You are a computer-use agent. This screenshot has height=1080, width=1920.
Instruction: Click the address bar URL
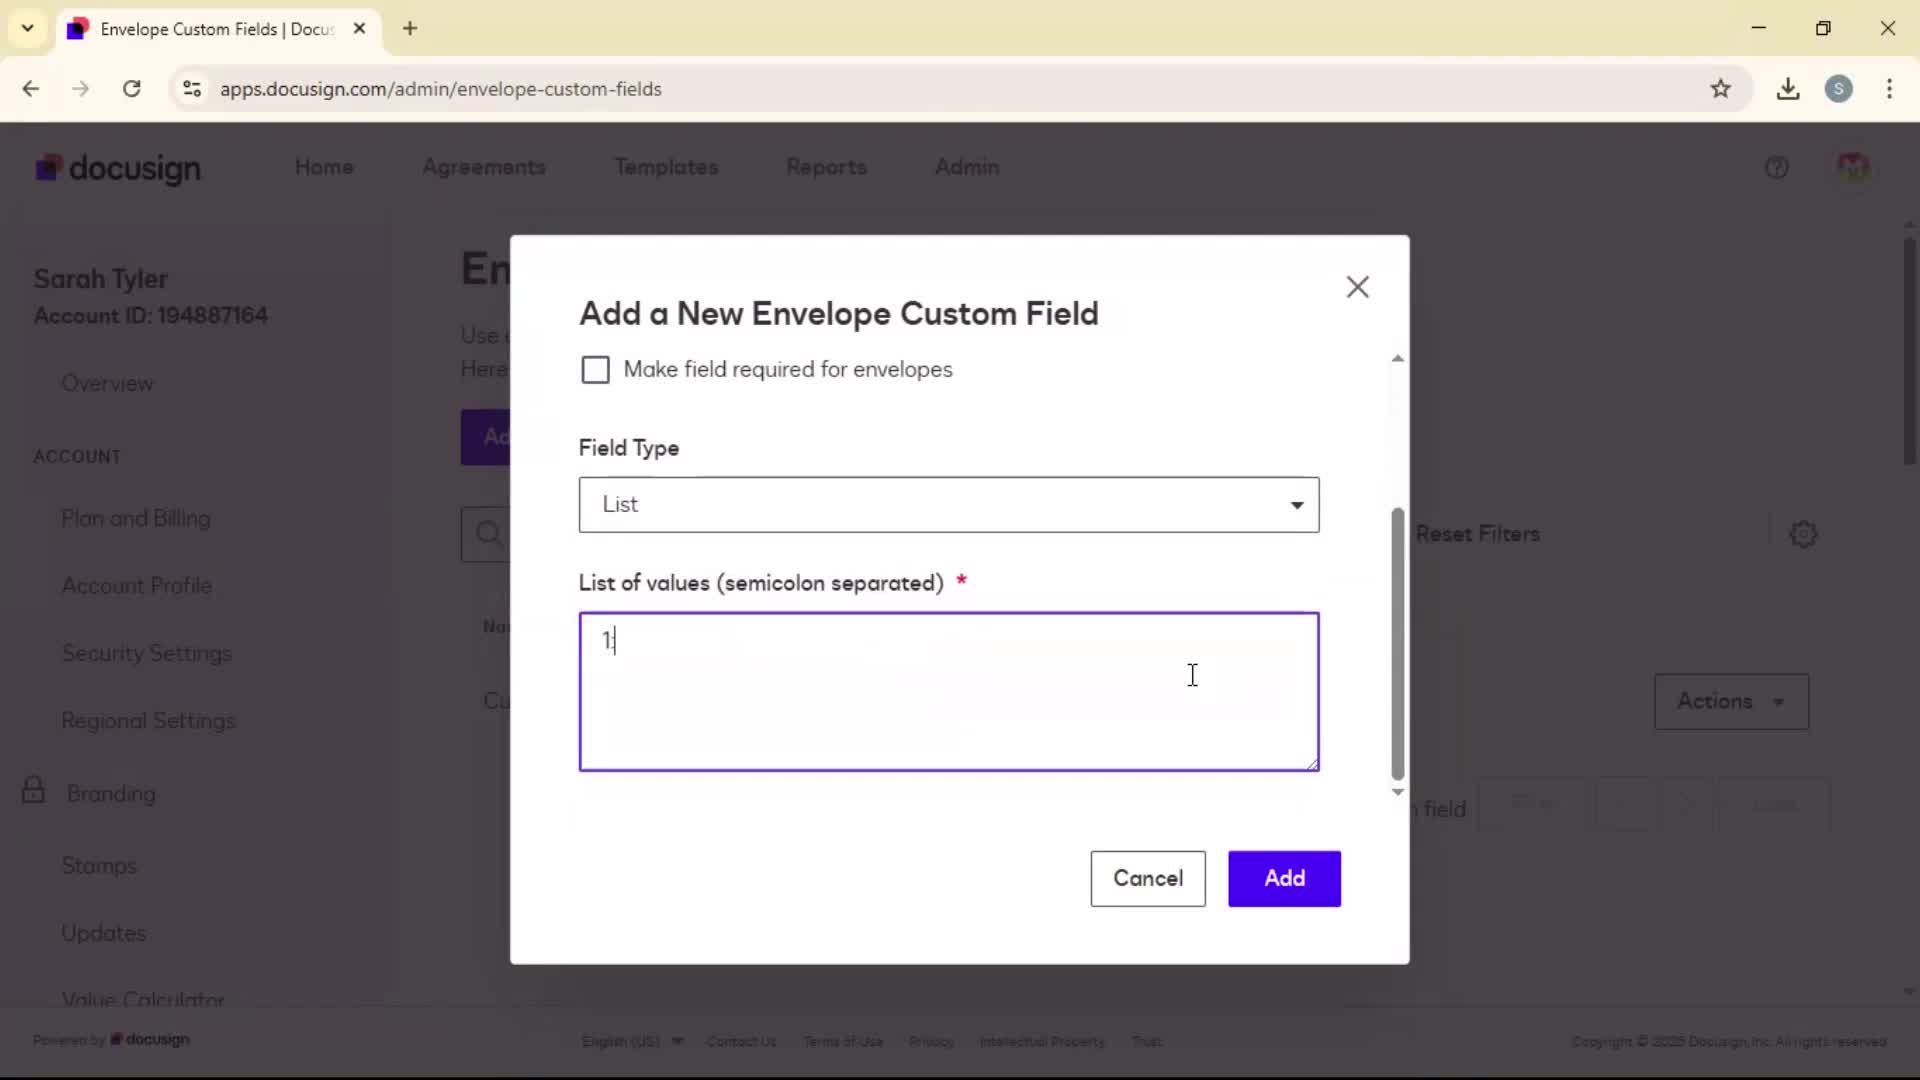[x=441, y=89]
